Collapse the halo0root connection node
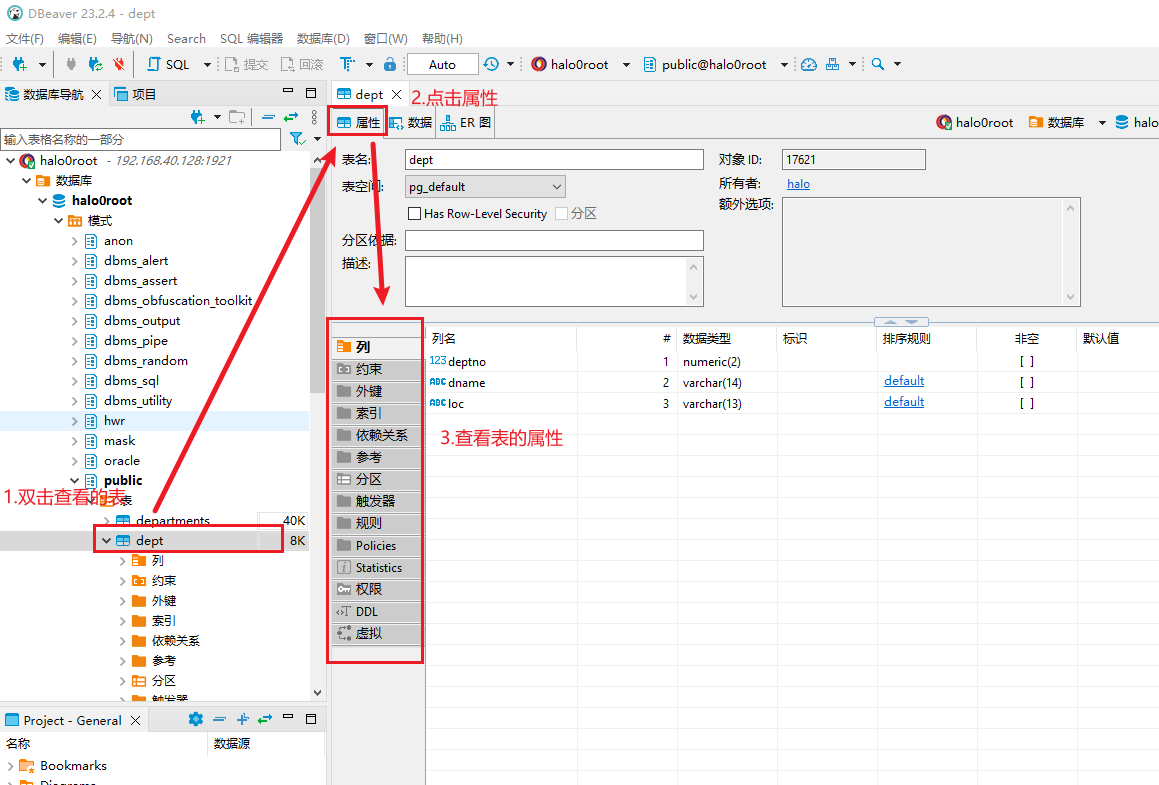This screenshot has width=1159, height=785. tap(10, 160)
